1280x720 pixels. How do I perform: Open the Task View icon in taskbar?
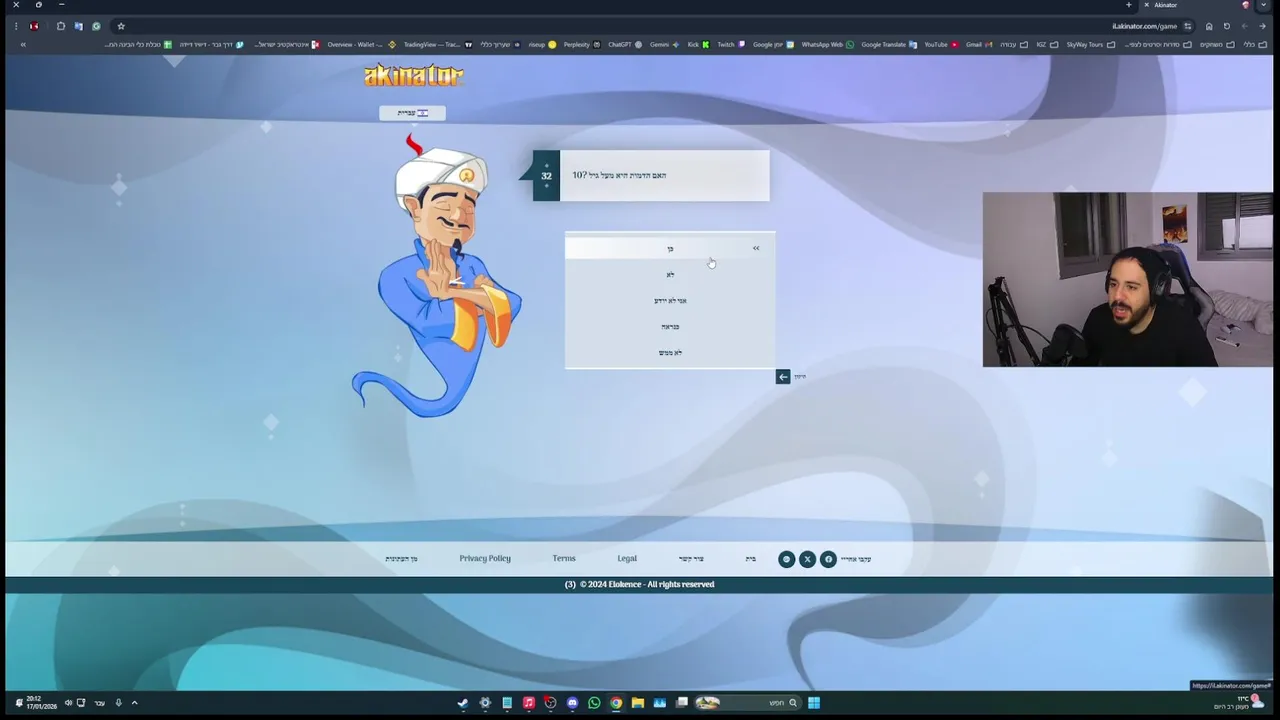point(682,703)
